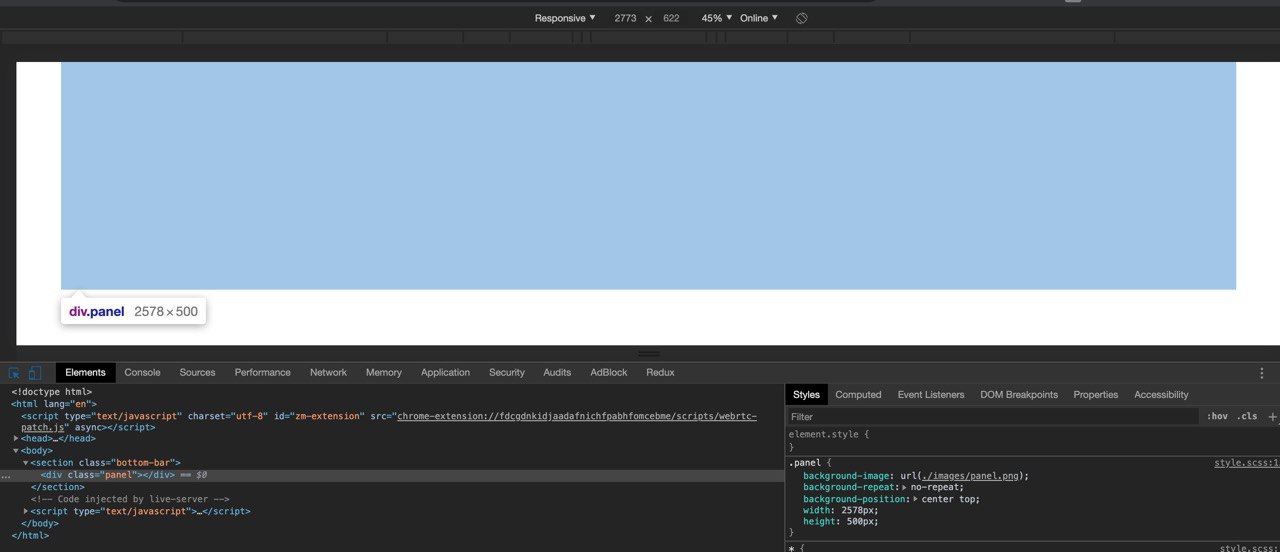Open the Audits tab
The height and width of the screenshot is (552, 1280).
[557, 372]
